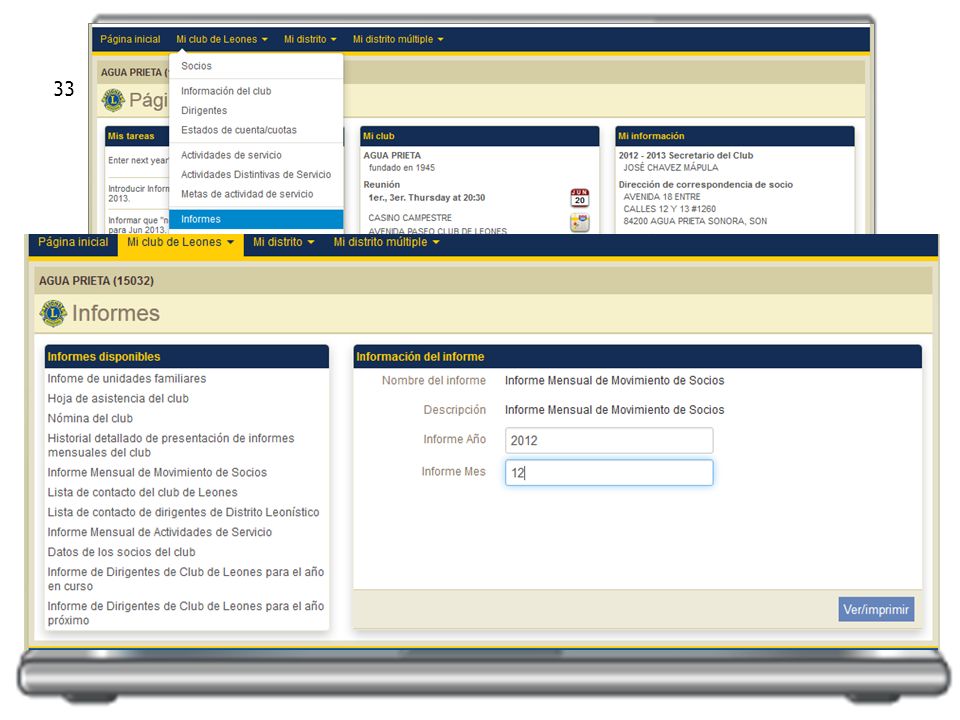Open Lista de contacto de dirigentes de Distrito
960x720 pixels.
pos(184,512)
